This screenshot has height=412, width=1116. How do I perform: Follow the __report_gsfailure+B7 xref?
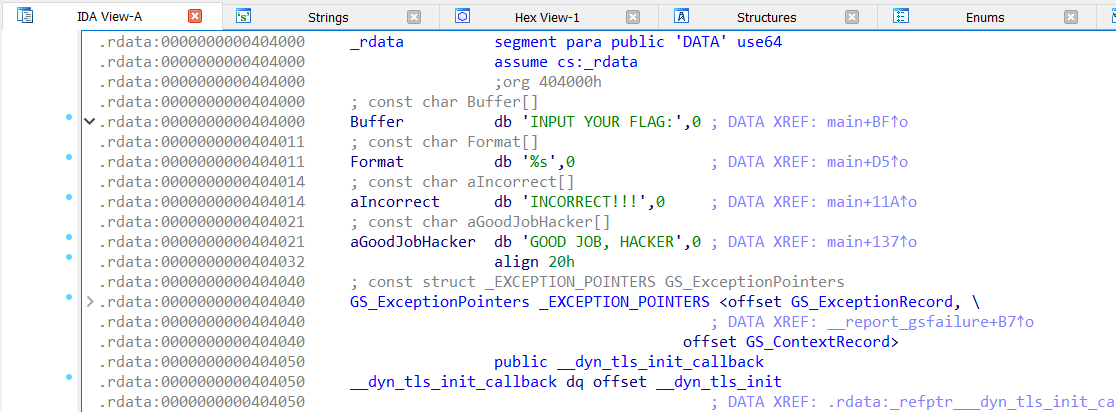pyautogui.click(x=930, y=322)
